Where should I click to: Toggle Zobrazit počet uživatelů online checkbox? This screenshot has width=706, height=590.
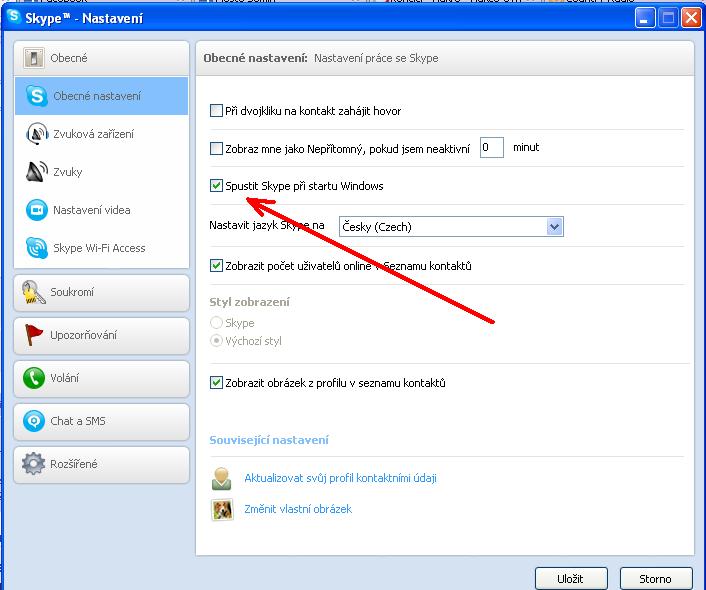(x=216, y=266)
